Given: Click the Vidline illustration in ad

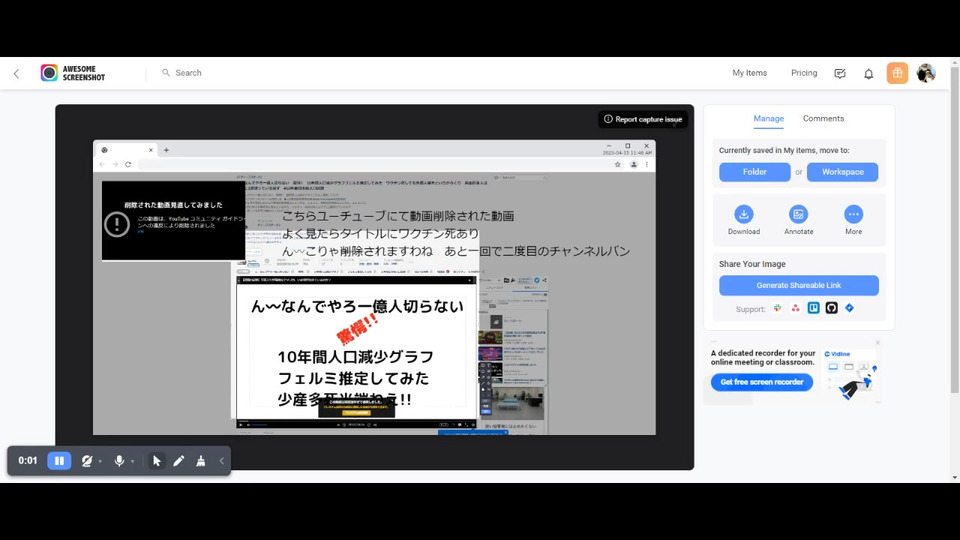Looking at the screenshot, I should pos(852,373).
